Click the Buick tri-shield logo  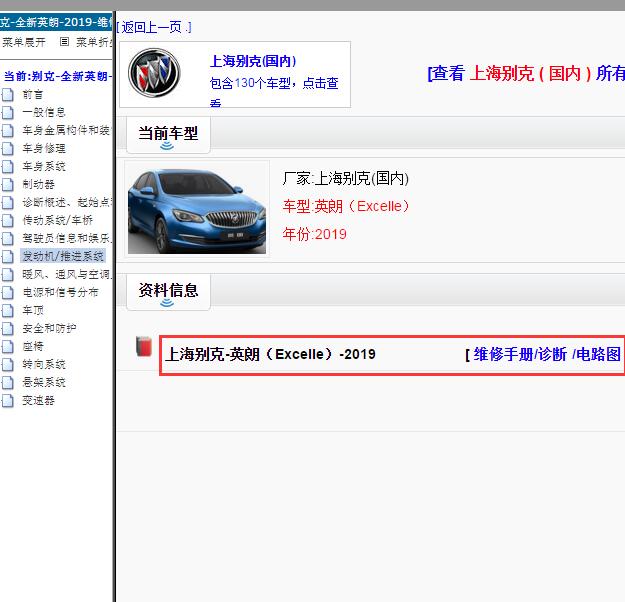pyautogui.click(x=154, y=73)
